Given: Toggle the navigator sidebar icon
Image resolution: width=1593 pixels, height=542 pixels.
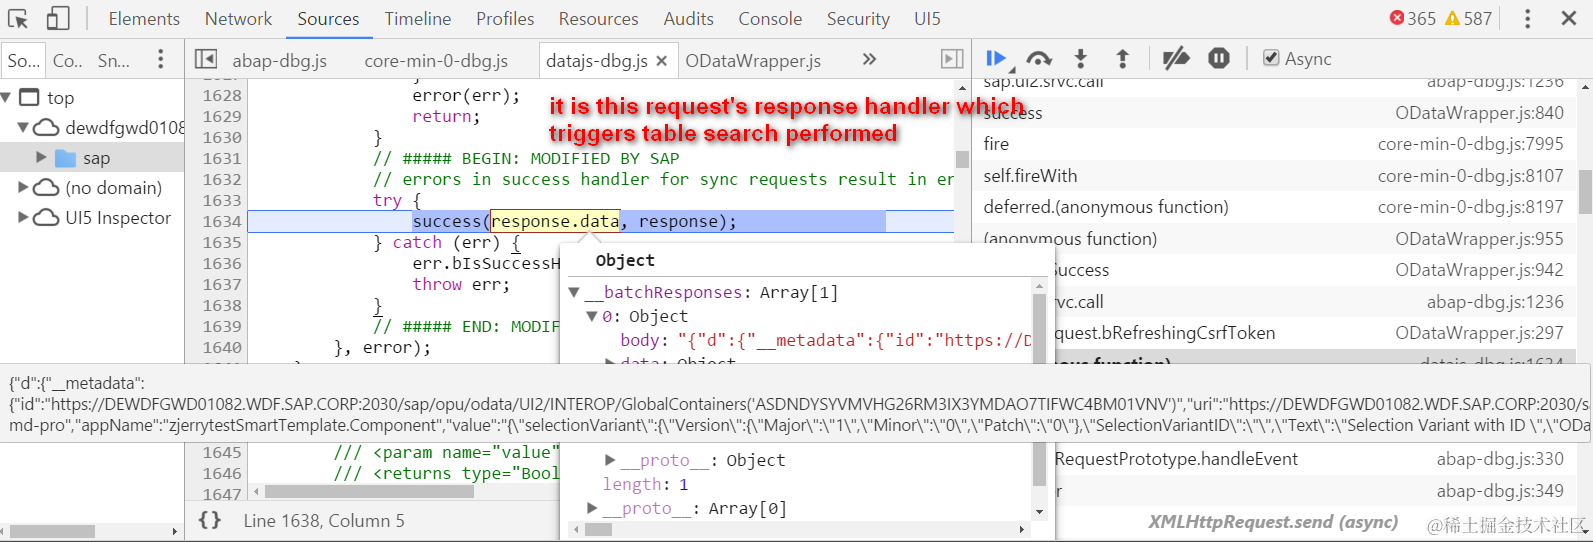Looking at the screenshot, I should (x=206, y=60).
